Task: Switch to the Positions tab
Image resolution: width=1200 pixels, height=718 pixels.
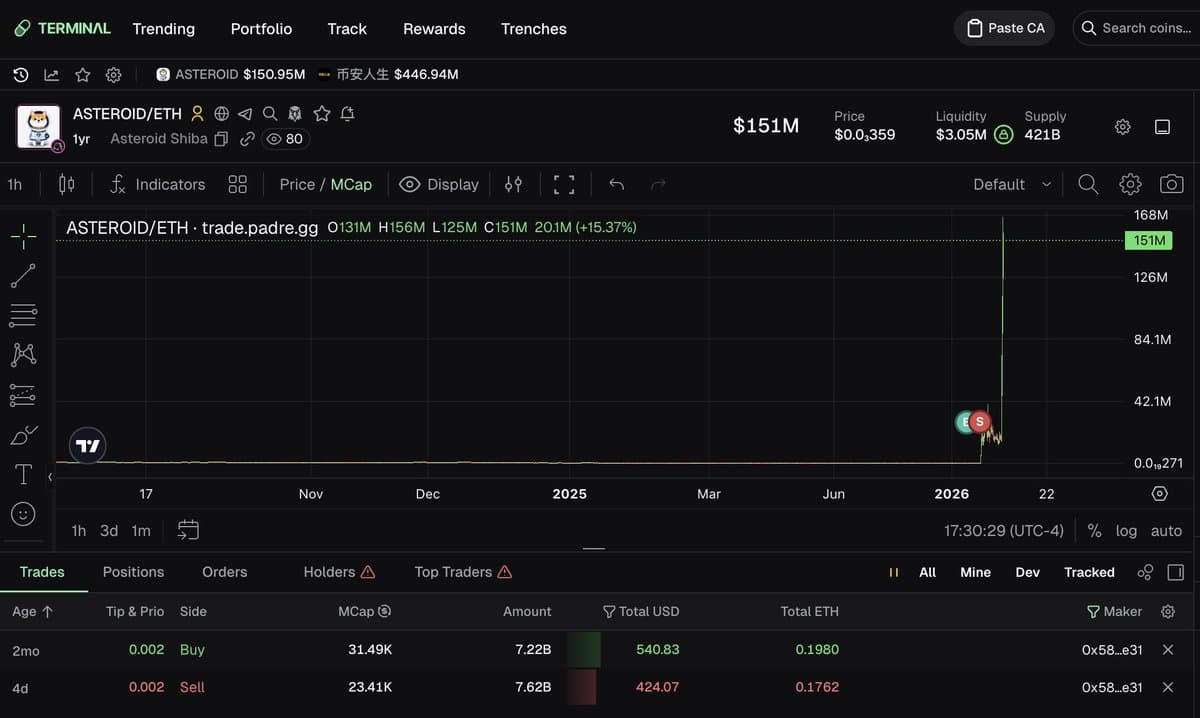Action: click(133, 572)
